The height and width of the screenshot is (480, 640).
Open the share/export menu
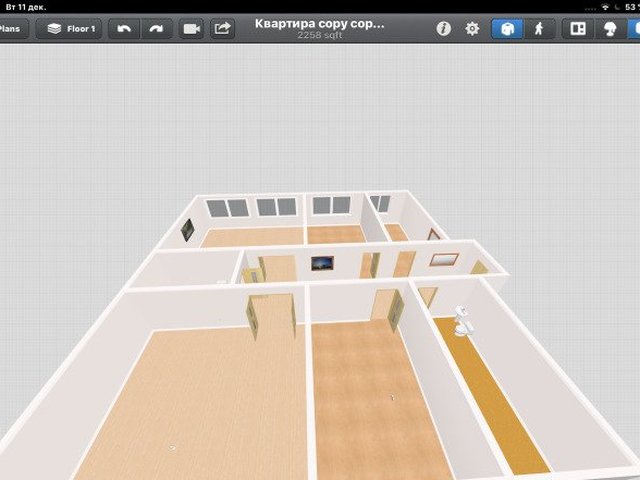pos(222,29)
